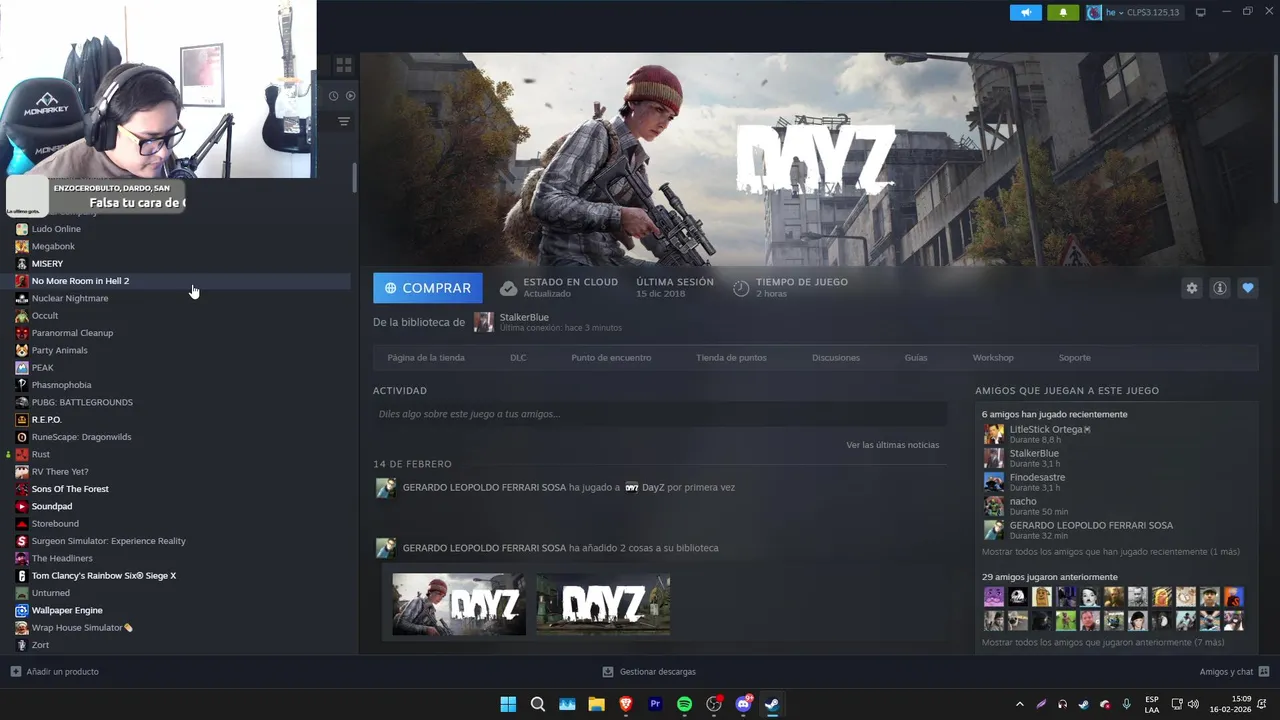Click Añadir un producto

pyautogui.click(x=55, y=672)
